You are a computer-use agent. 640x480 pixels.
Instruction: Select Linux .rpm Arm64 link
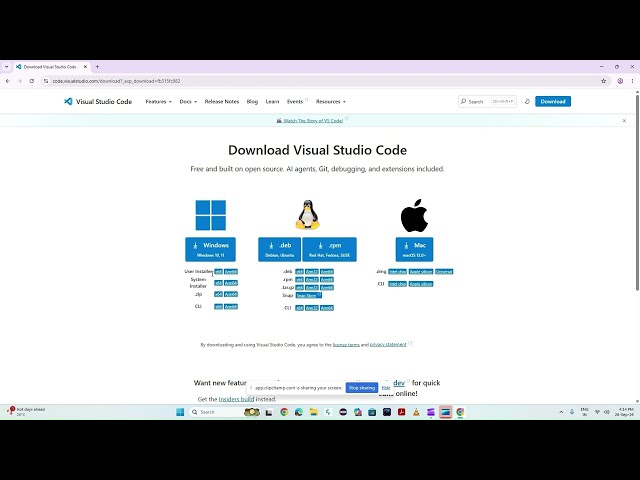[x=327, y=280]
